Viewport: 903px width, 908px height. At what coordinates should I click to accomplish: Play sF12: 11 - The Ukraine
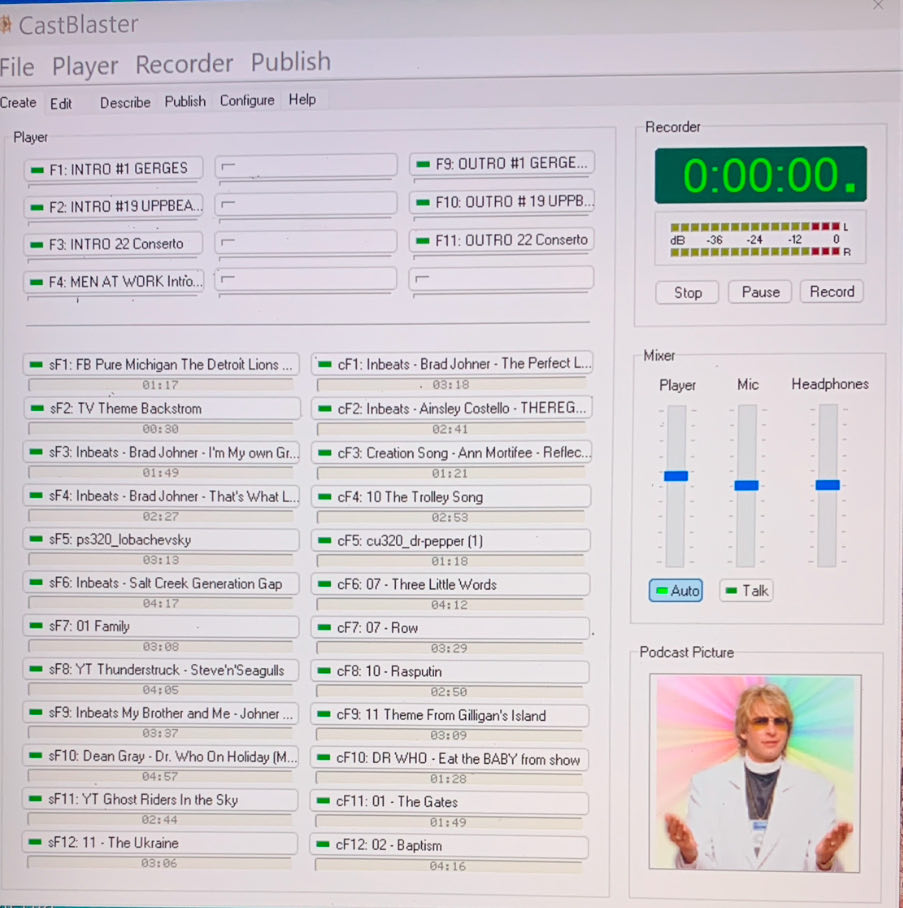pyautogui.click(x=161, y=843)
